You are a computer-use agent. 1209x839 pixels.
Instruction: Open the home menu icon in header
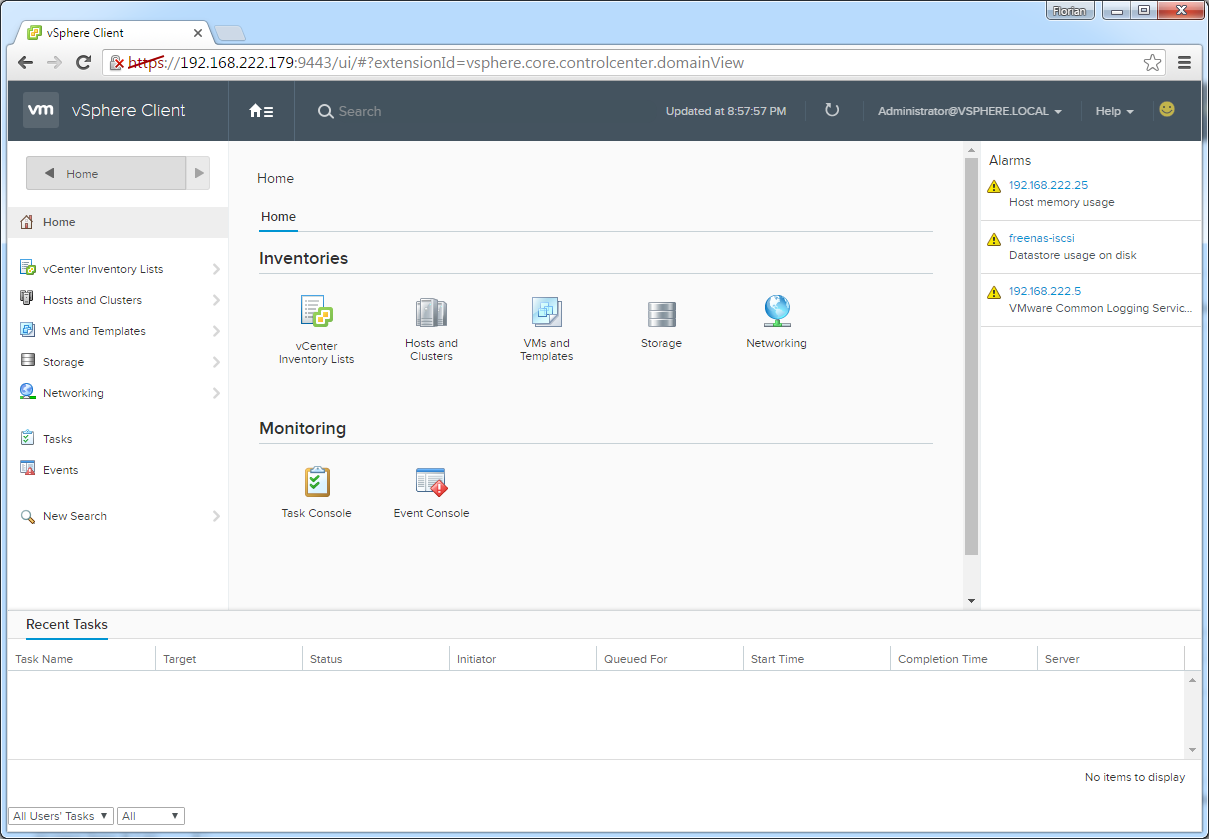click(x=261, y=111)
